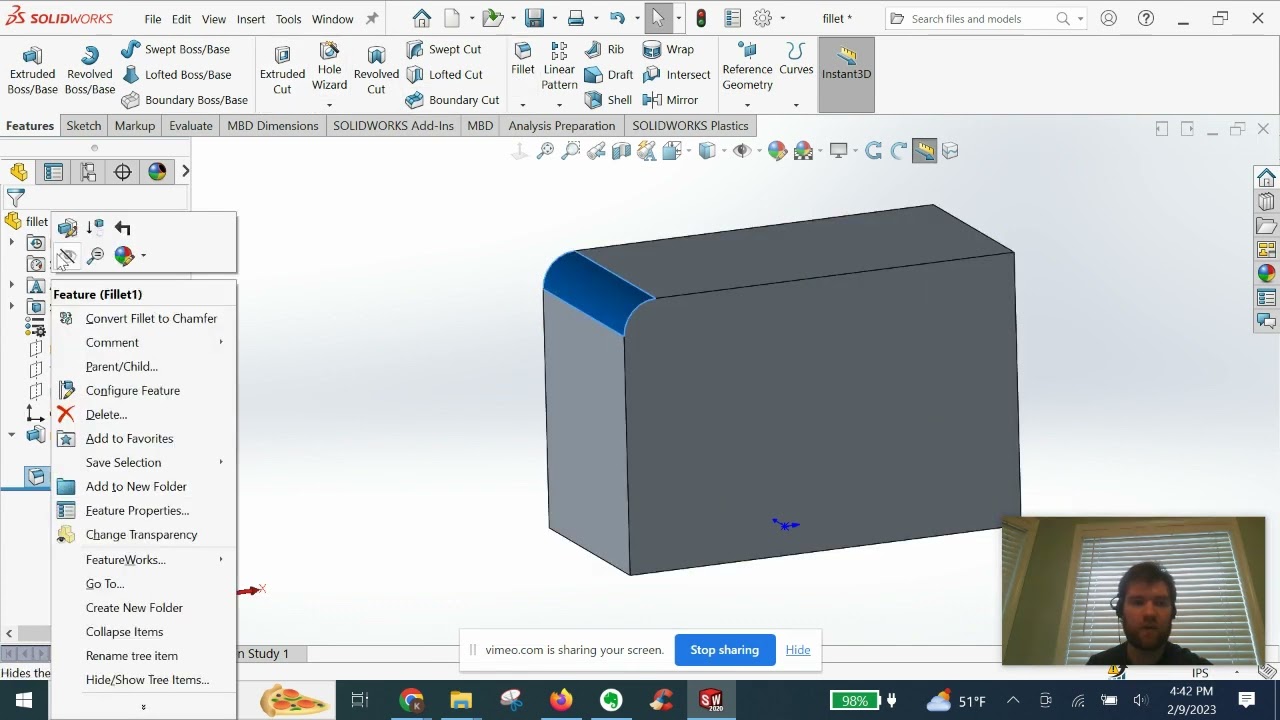This screenshot has height=720, width=1280.
Task: Select the Wrap feature tool
Action: click(668, 49)
